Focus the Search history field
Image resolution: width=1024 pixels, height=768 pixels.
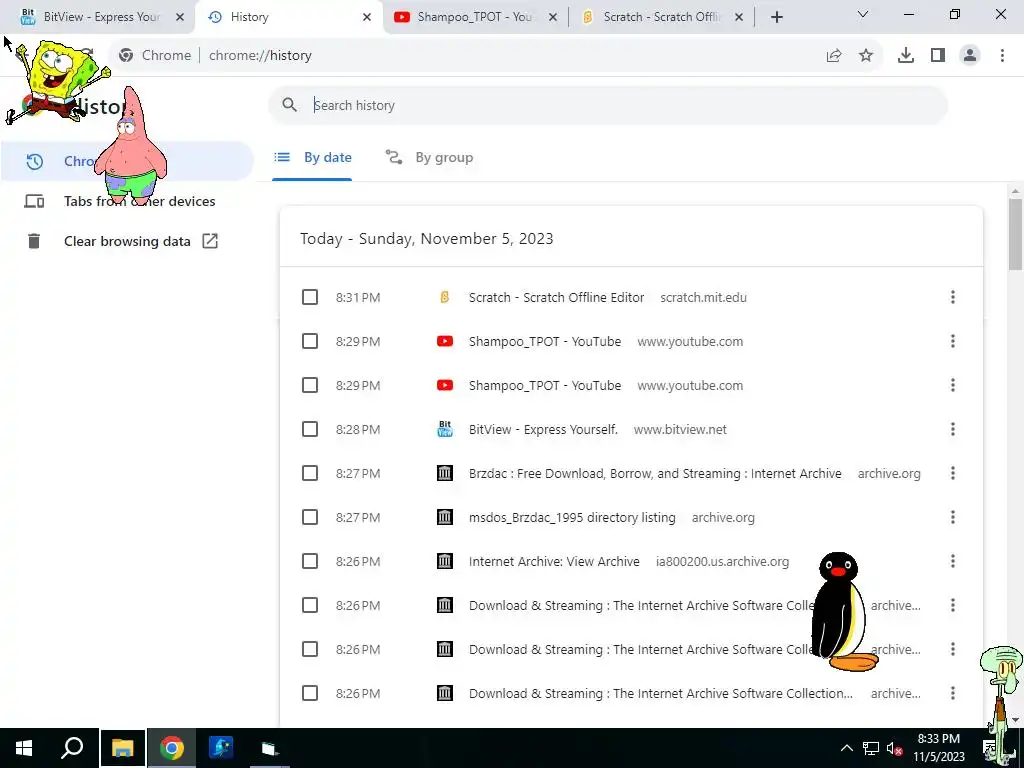pos(608,105)
